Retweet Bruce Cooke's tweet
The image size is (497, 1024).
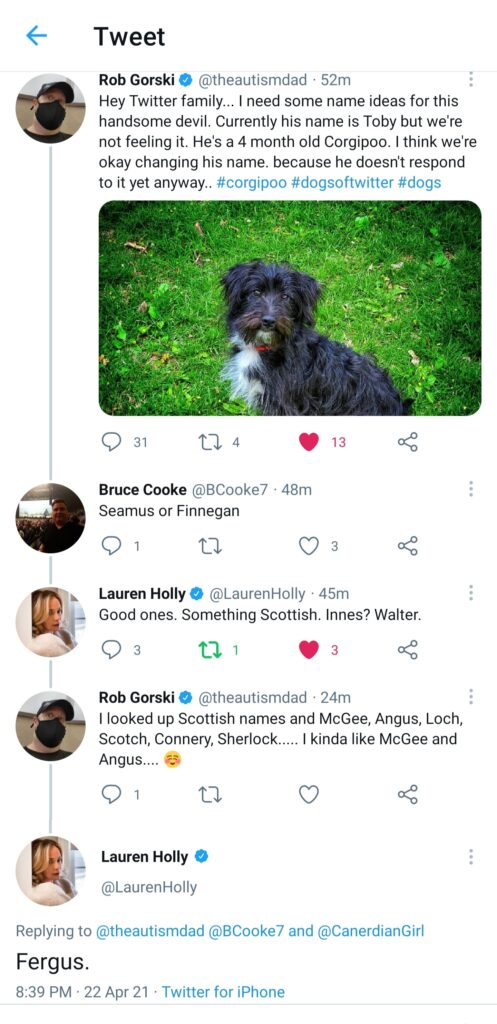[210, 546]
